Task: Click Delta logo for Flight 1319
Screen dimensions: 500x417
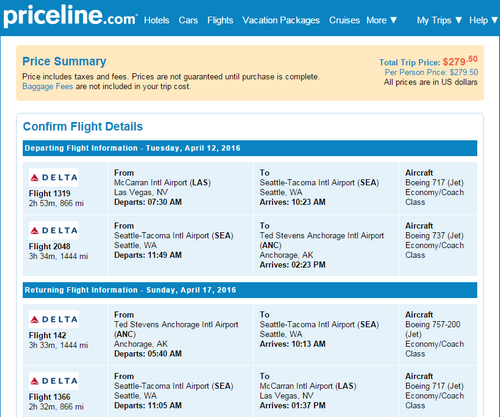Action: pos(54,177)
